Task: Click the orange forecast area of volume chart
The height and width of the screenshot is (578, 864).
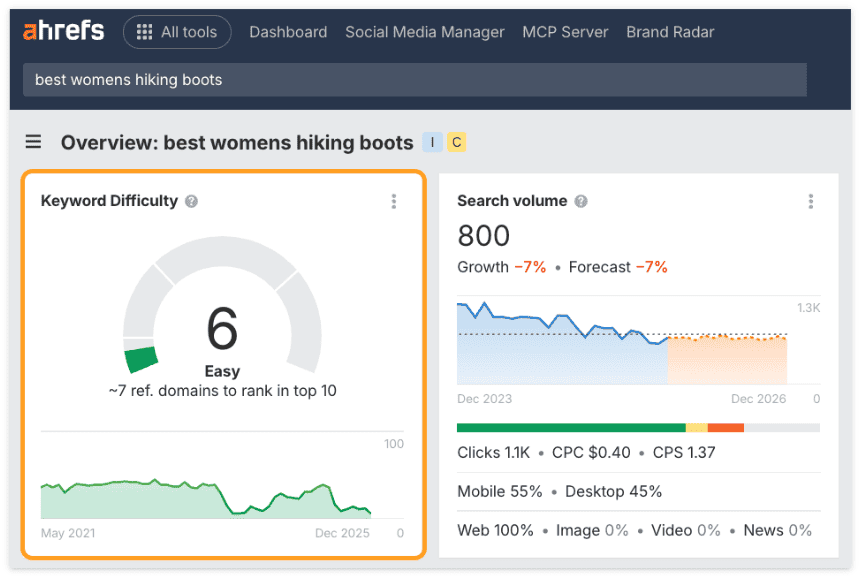Action: [727, 360]
